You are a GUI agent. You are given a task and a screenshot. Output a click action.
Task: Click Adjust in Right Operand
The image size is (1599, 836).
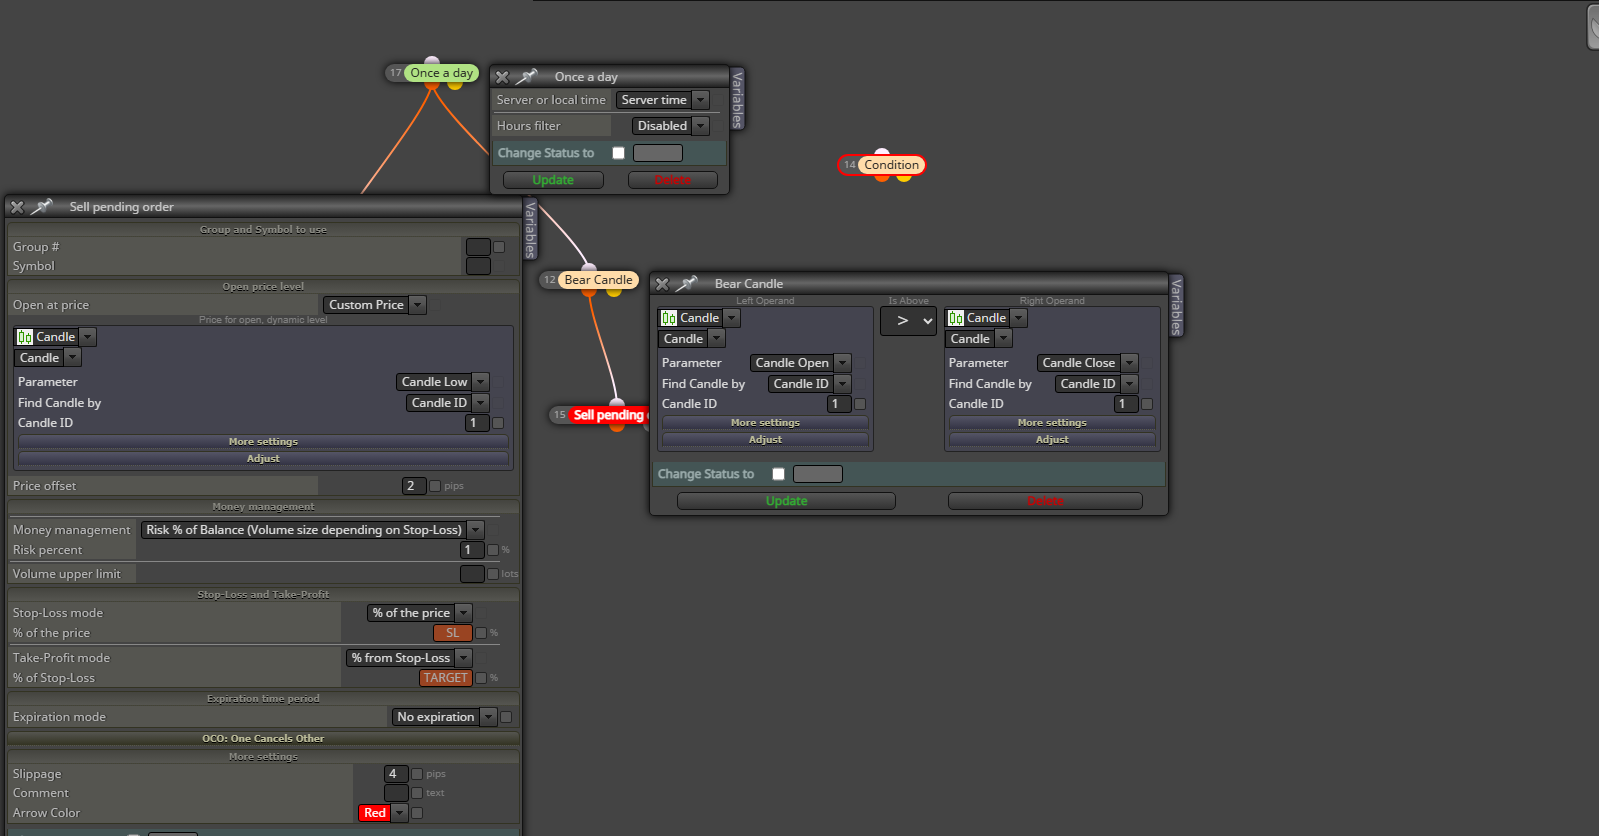pos(1052,439)
